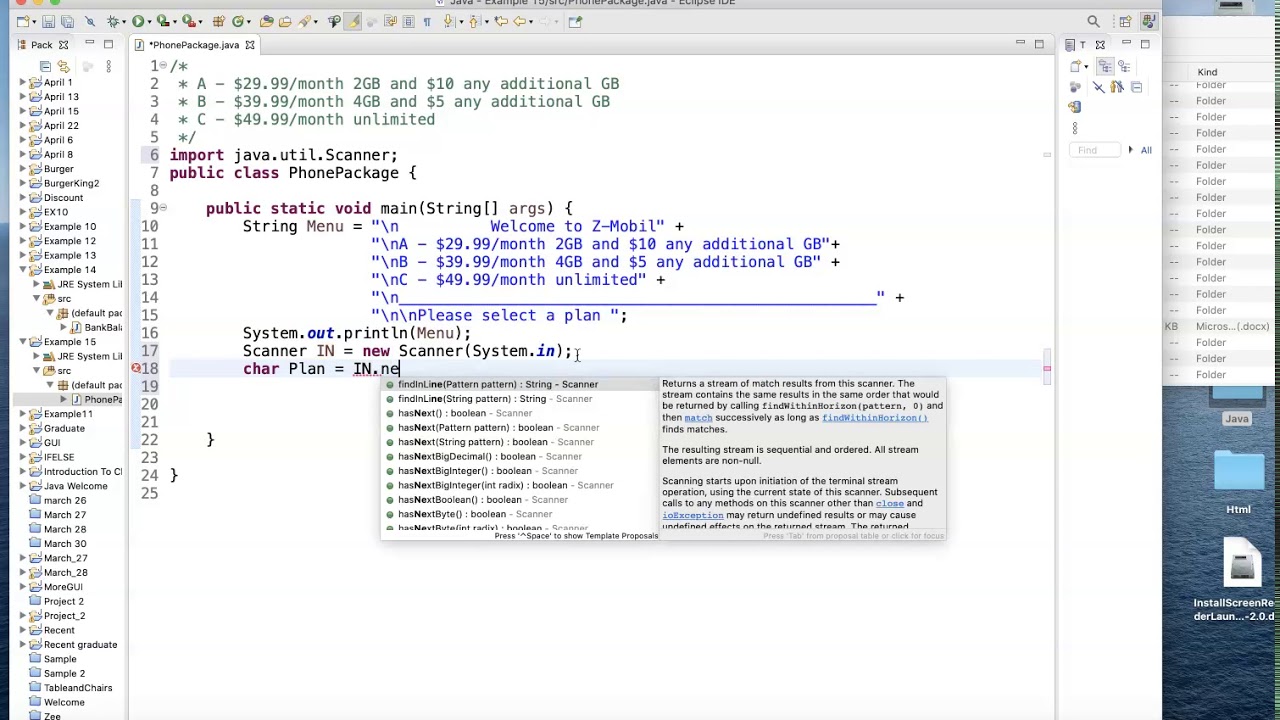
Task: Follow the match link in javadoc
Action: pyautogui.click(x=698, y=418)
